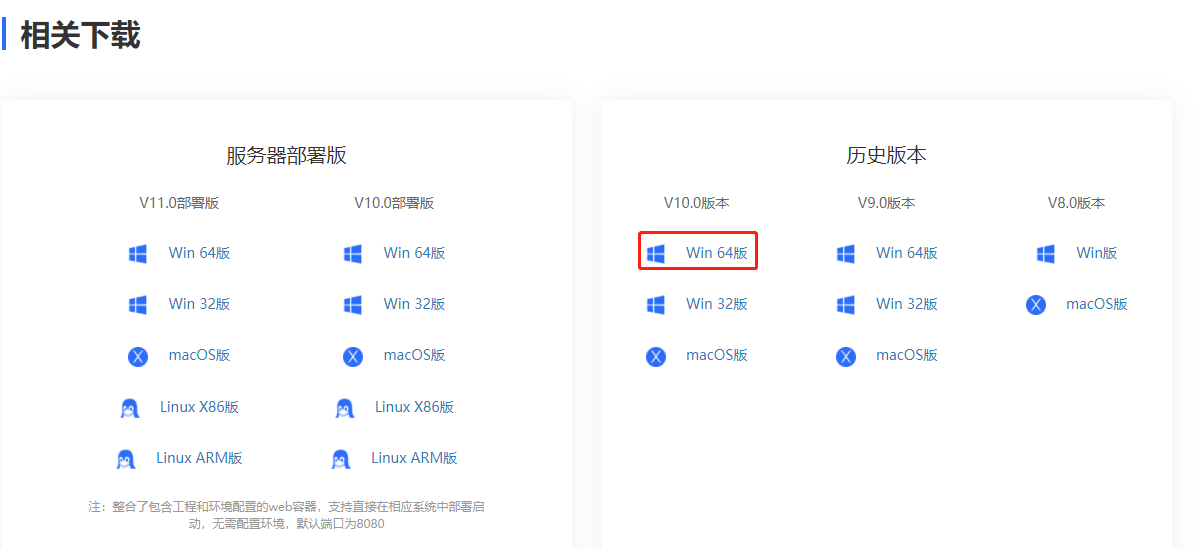Click Windows icon beside V11.0部署版 Win 64版
The image size is (1200, 549).
tap(138, 254)
